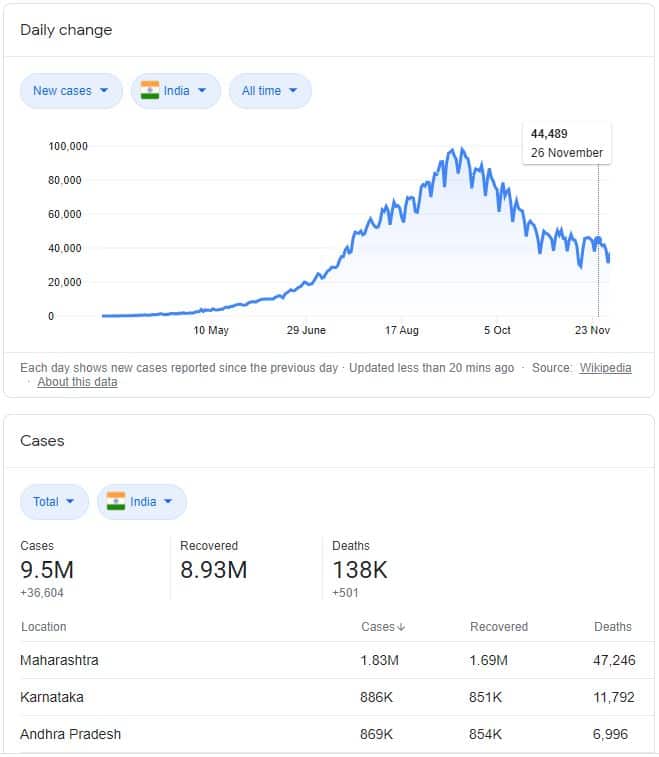659x757 pixels.
Task: Expand the All time range dropdown
Action: click(270, 91)
